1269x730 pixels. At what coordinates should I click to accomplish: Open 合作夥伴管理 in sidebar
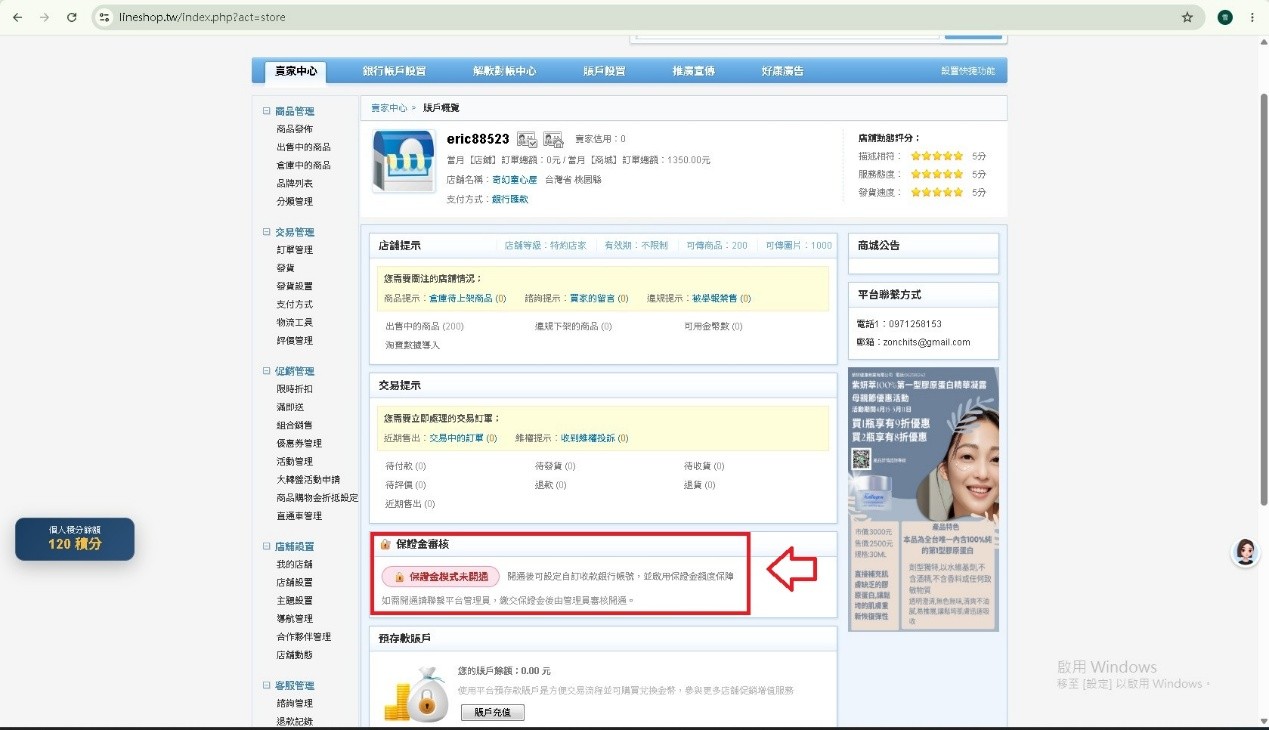(x=303, y=636)
